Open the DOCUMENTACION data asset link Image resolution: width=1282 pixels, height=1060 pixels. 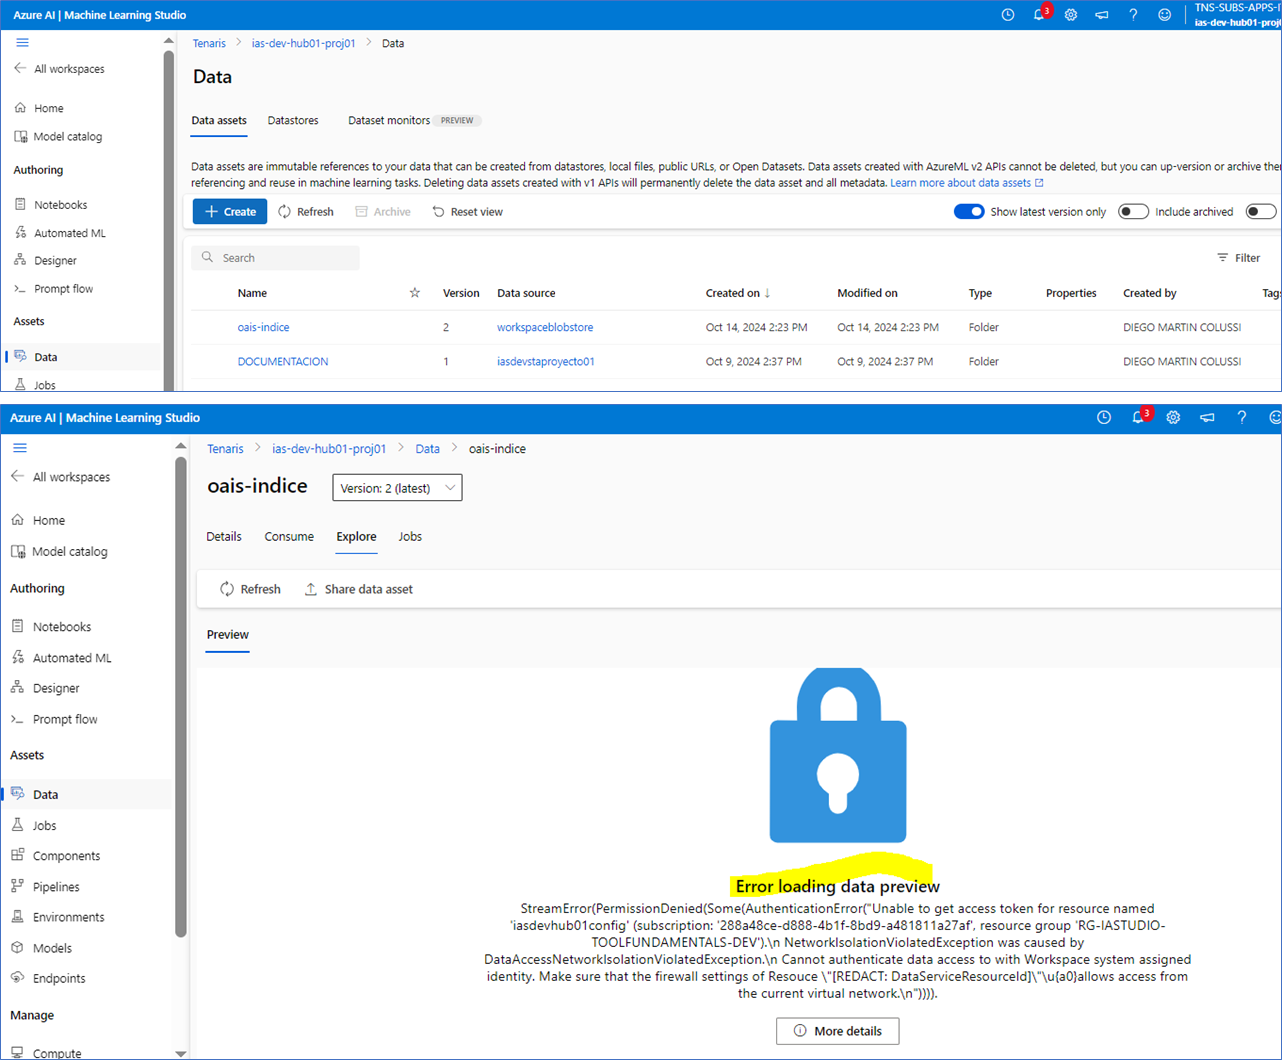tap(283, 361)
